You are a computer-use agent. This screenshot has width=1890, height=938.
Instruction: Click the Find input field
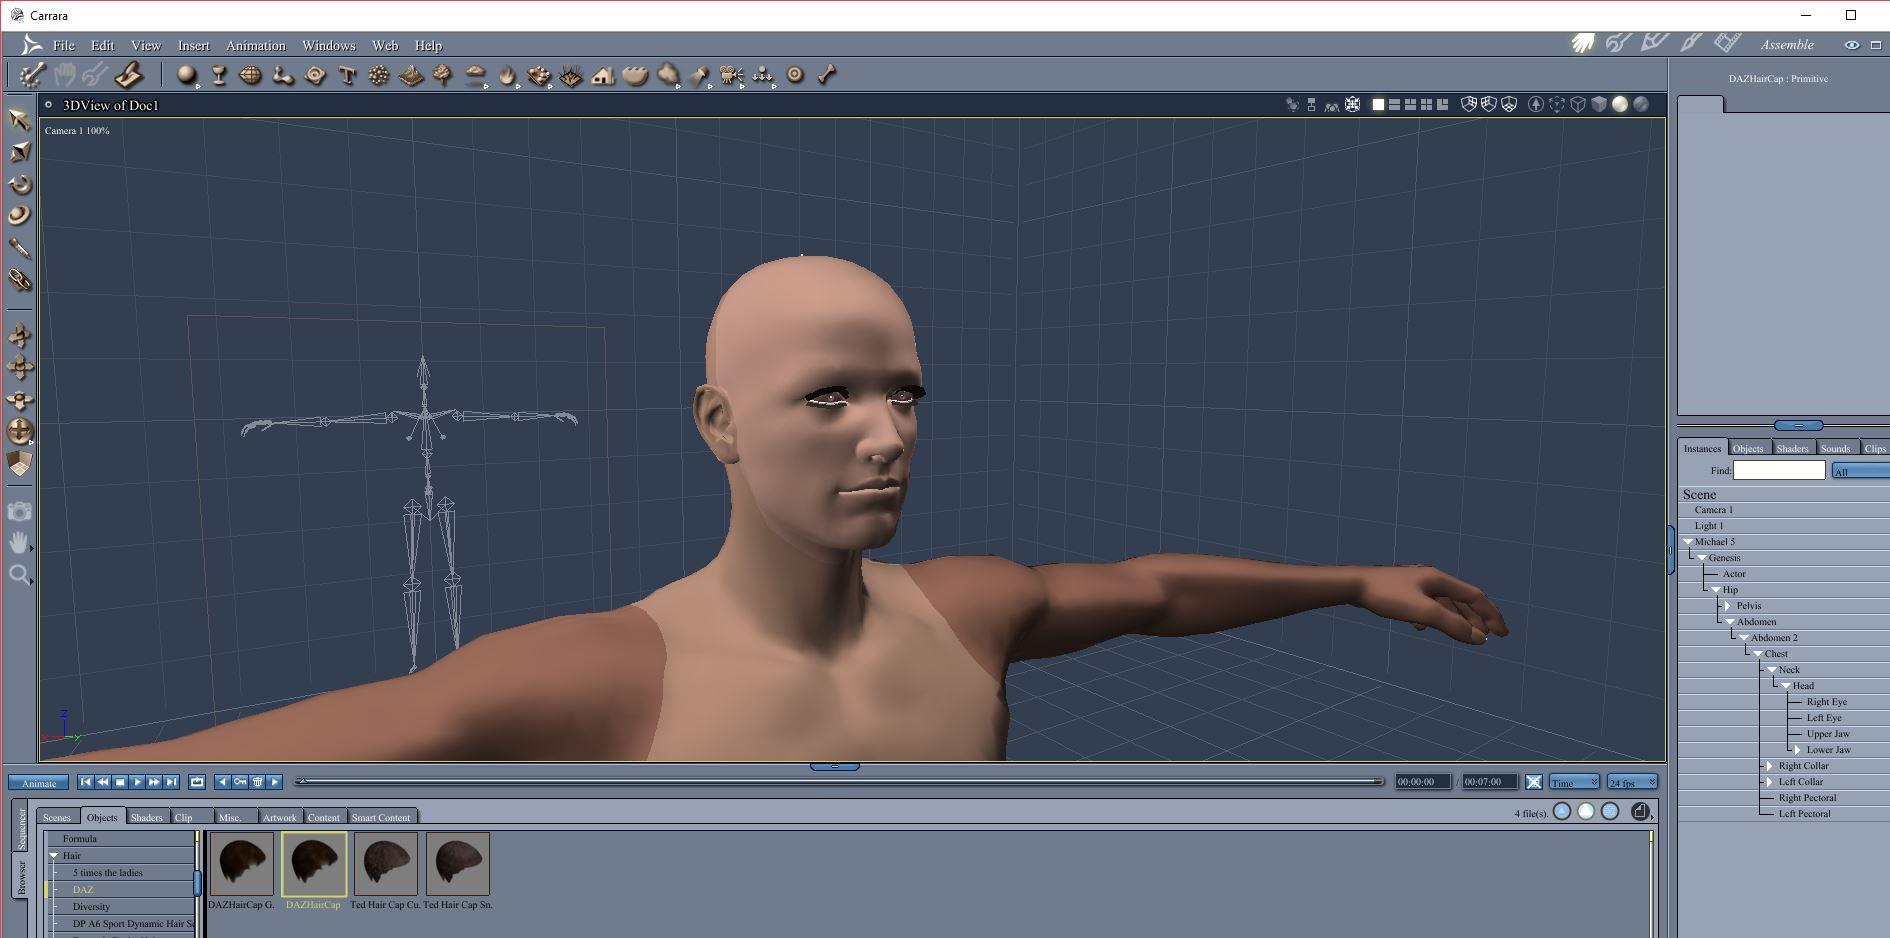(1779, 470)
